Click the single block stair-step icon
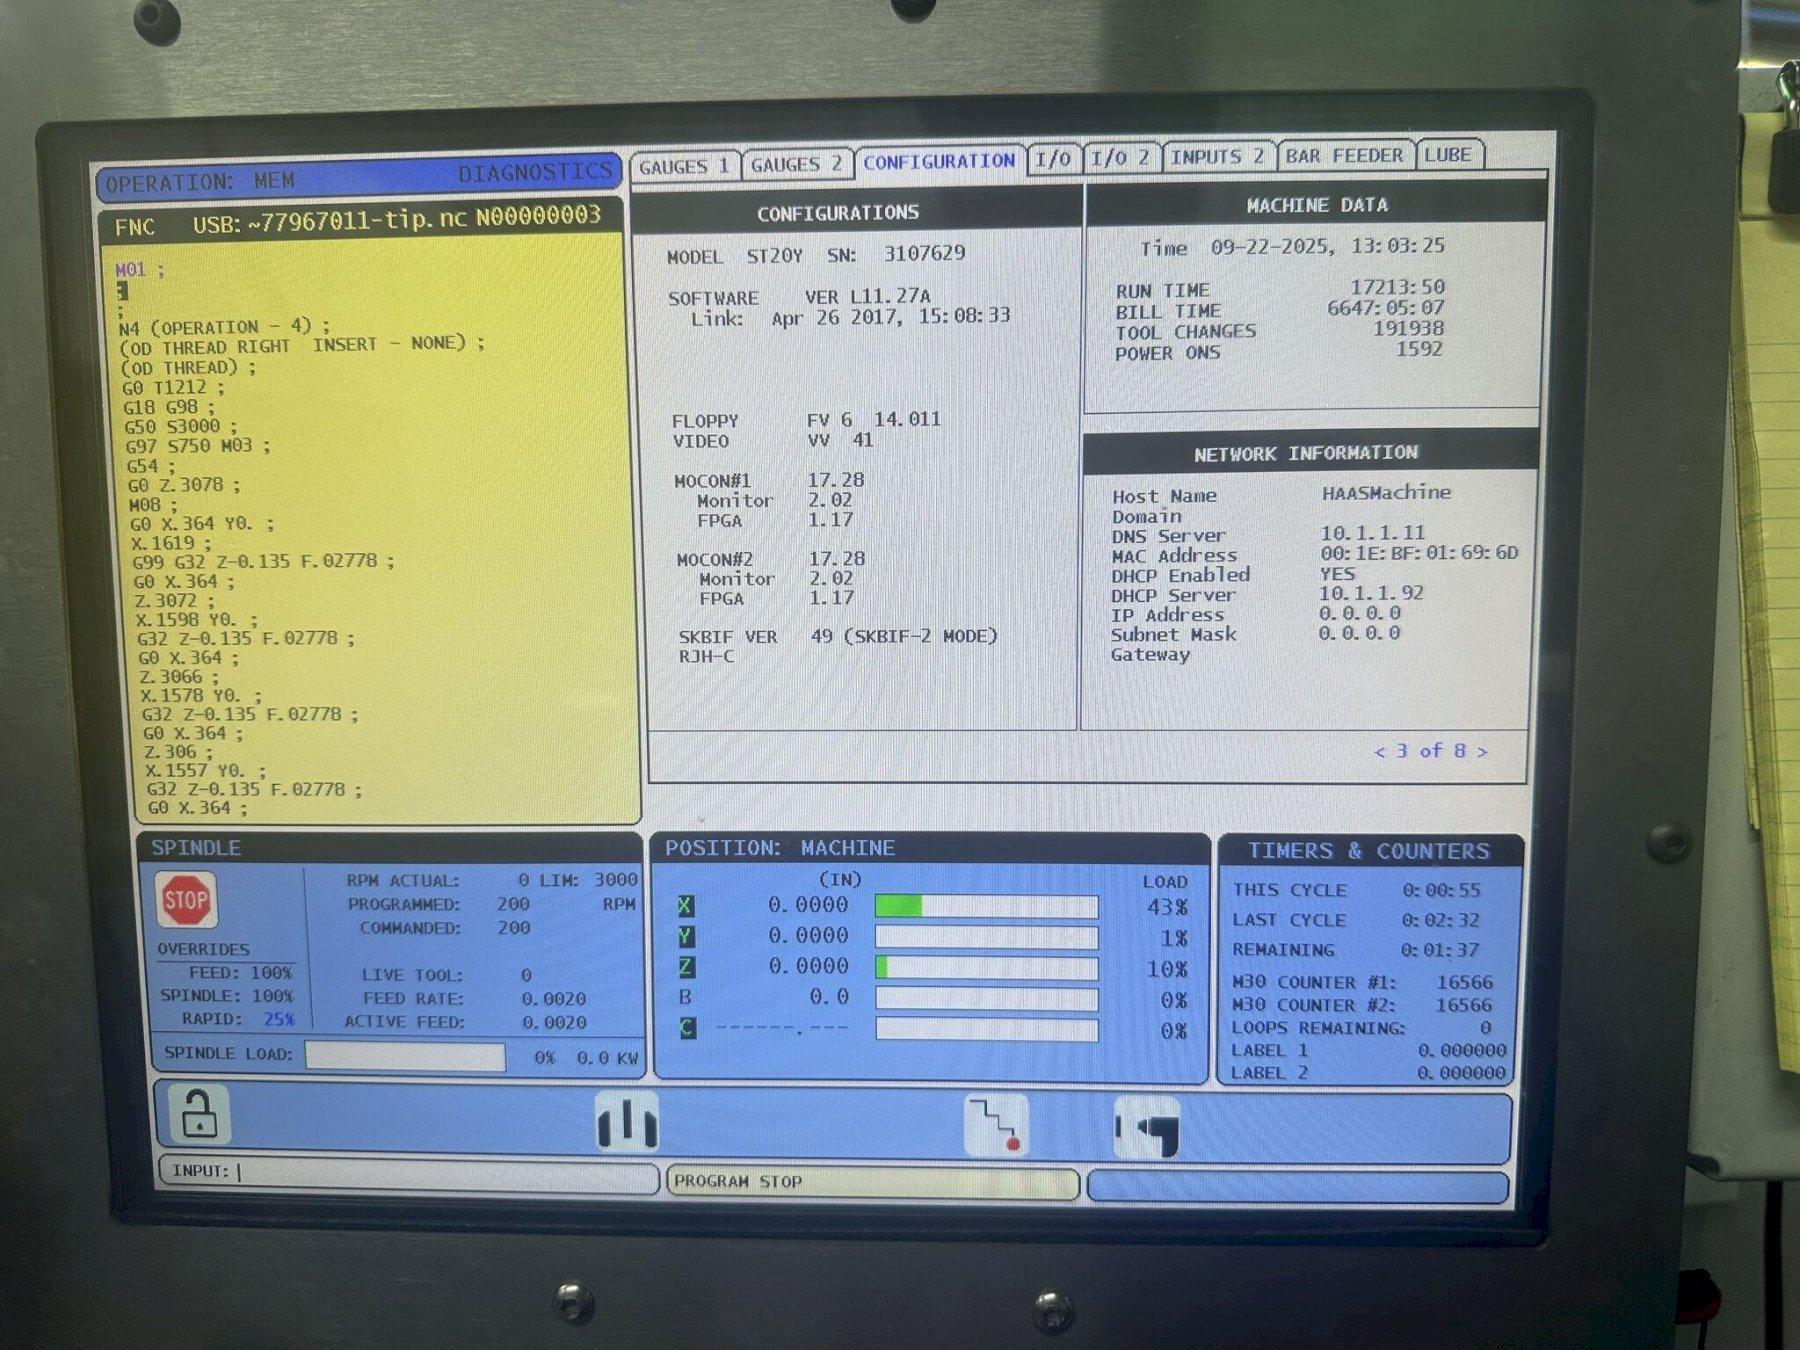Screen dimensions: 1800x1350 click(x=996, y=1126)
